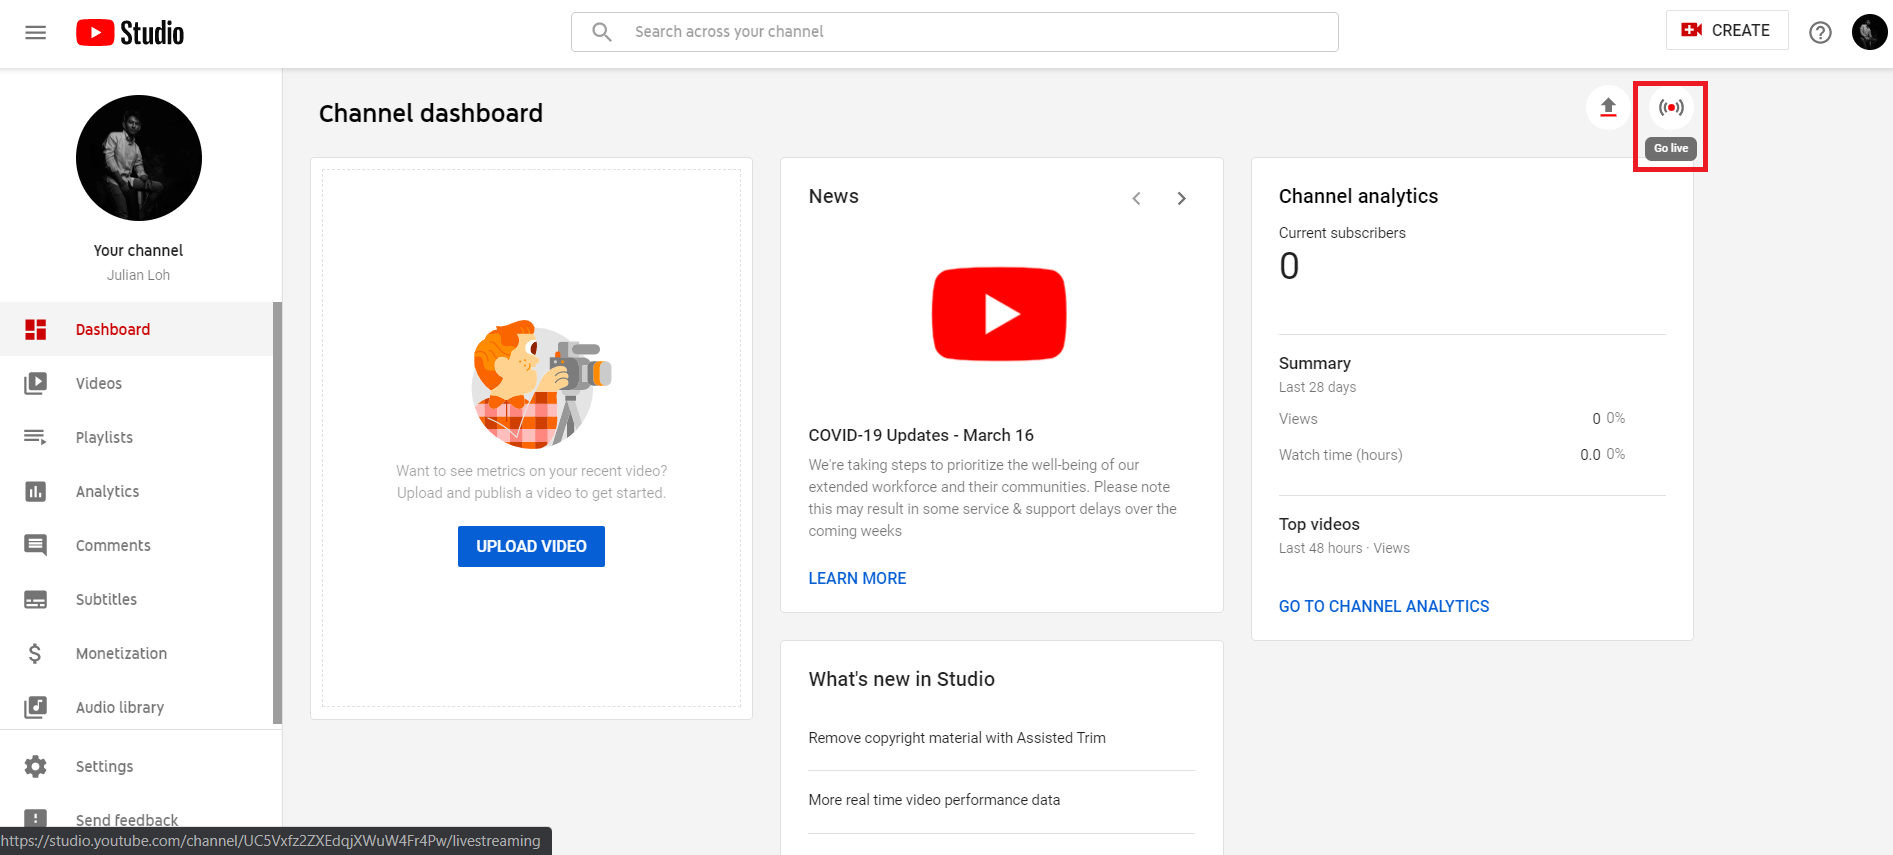Click the Julian Loh channel name
The height and width of the screenshot is (855, 1893).
click(138, 275)
